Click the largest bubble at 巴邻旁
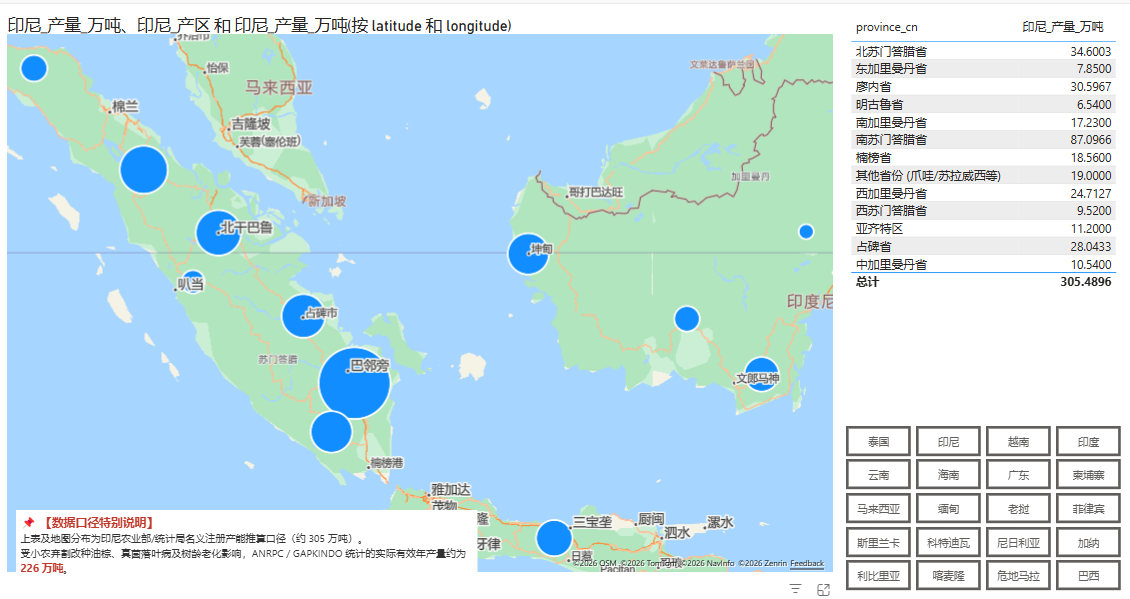 (355, 383)
